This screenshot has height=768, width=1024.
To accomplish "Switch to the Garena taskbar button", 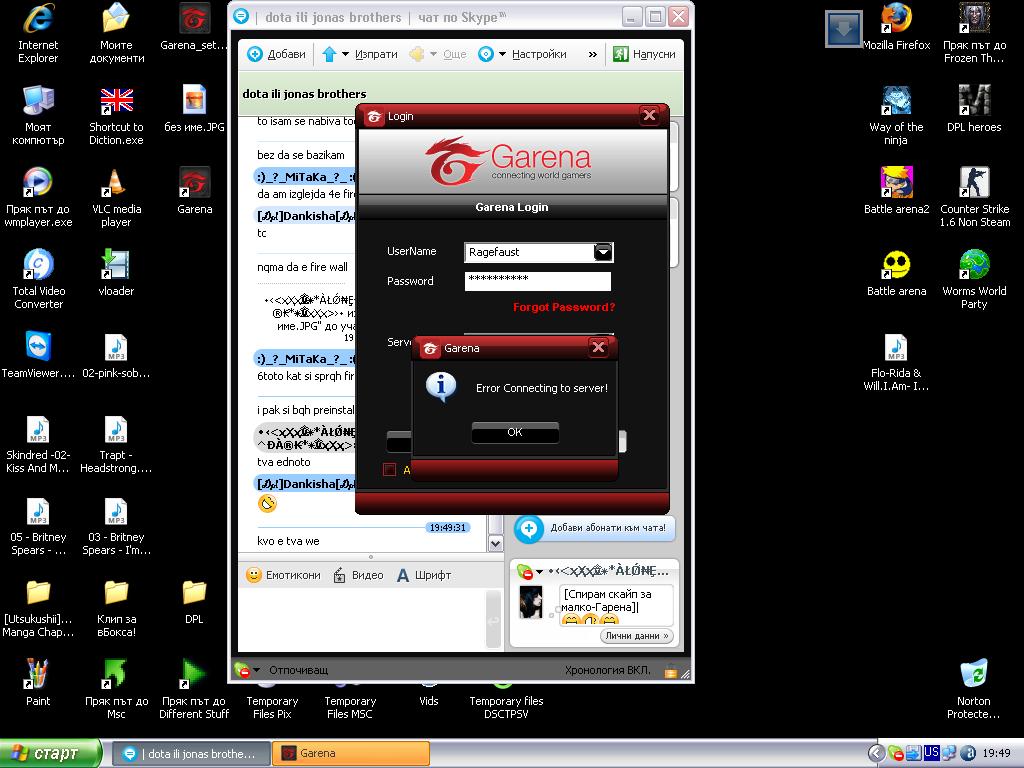I will (x=351, y=753).
